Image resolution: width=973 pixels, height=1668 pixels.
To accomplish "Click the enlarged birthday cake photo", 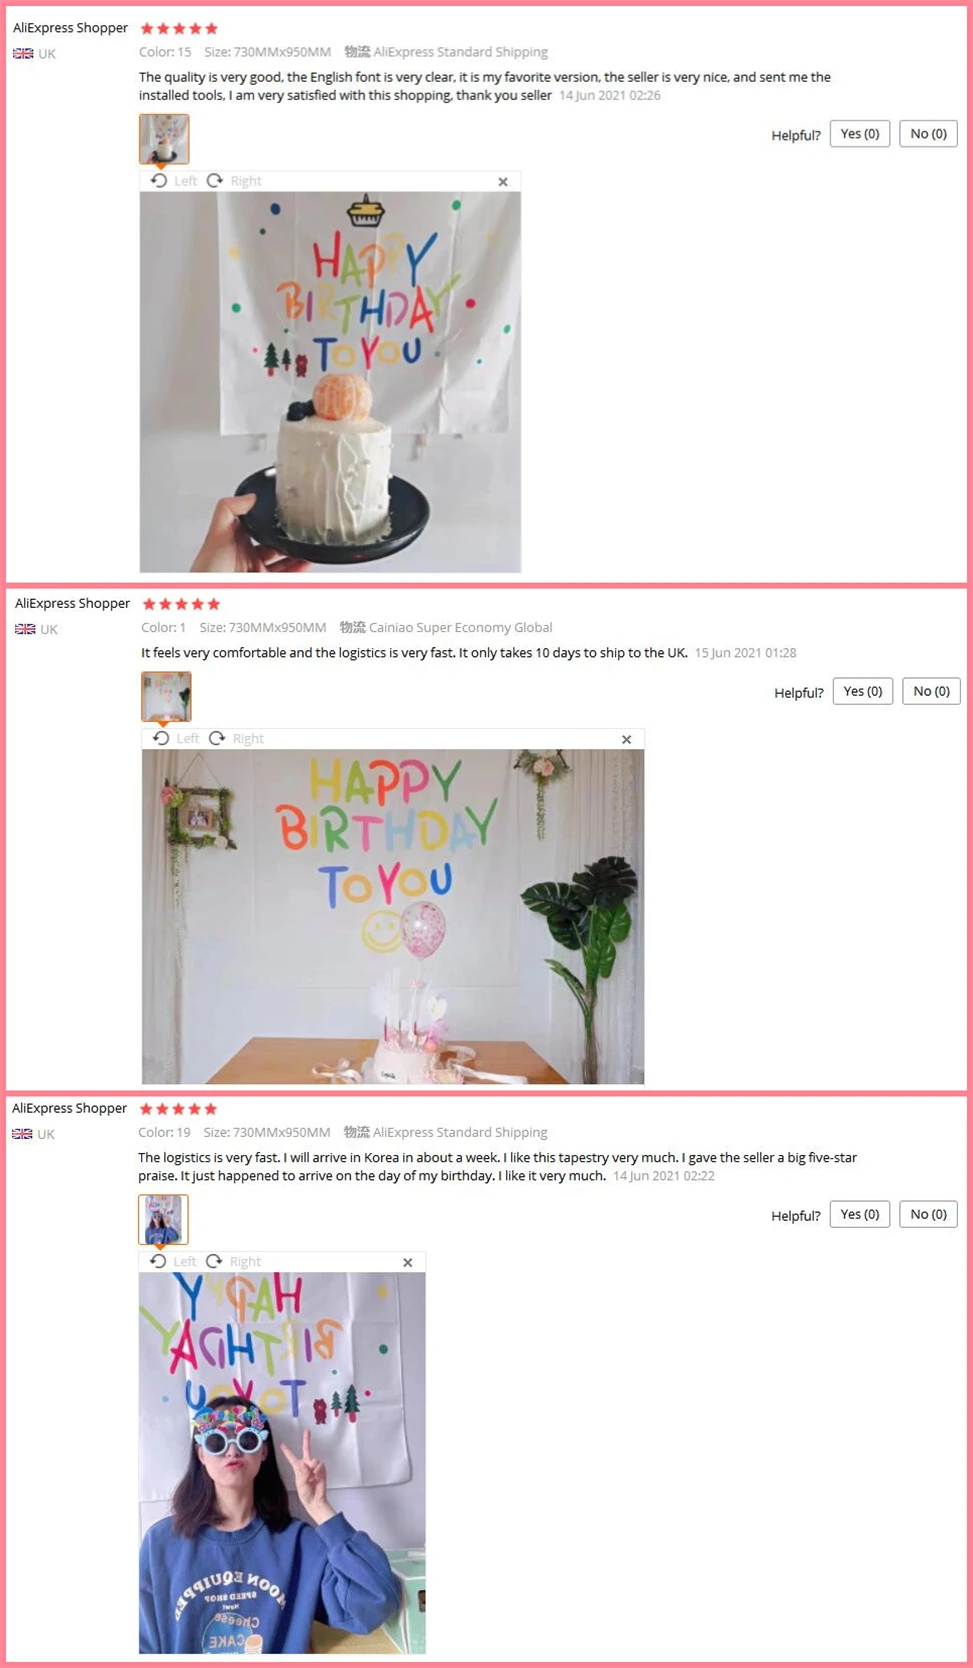I will click(x=330, y=382).
